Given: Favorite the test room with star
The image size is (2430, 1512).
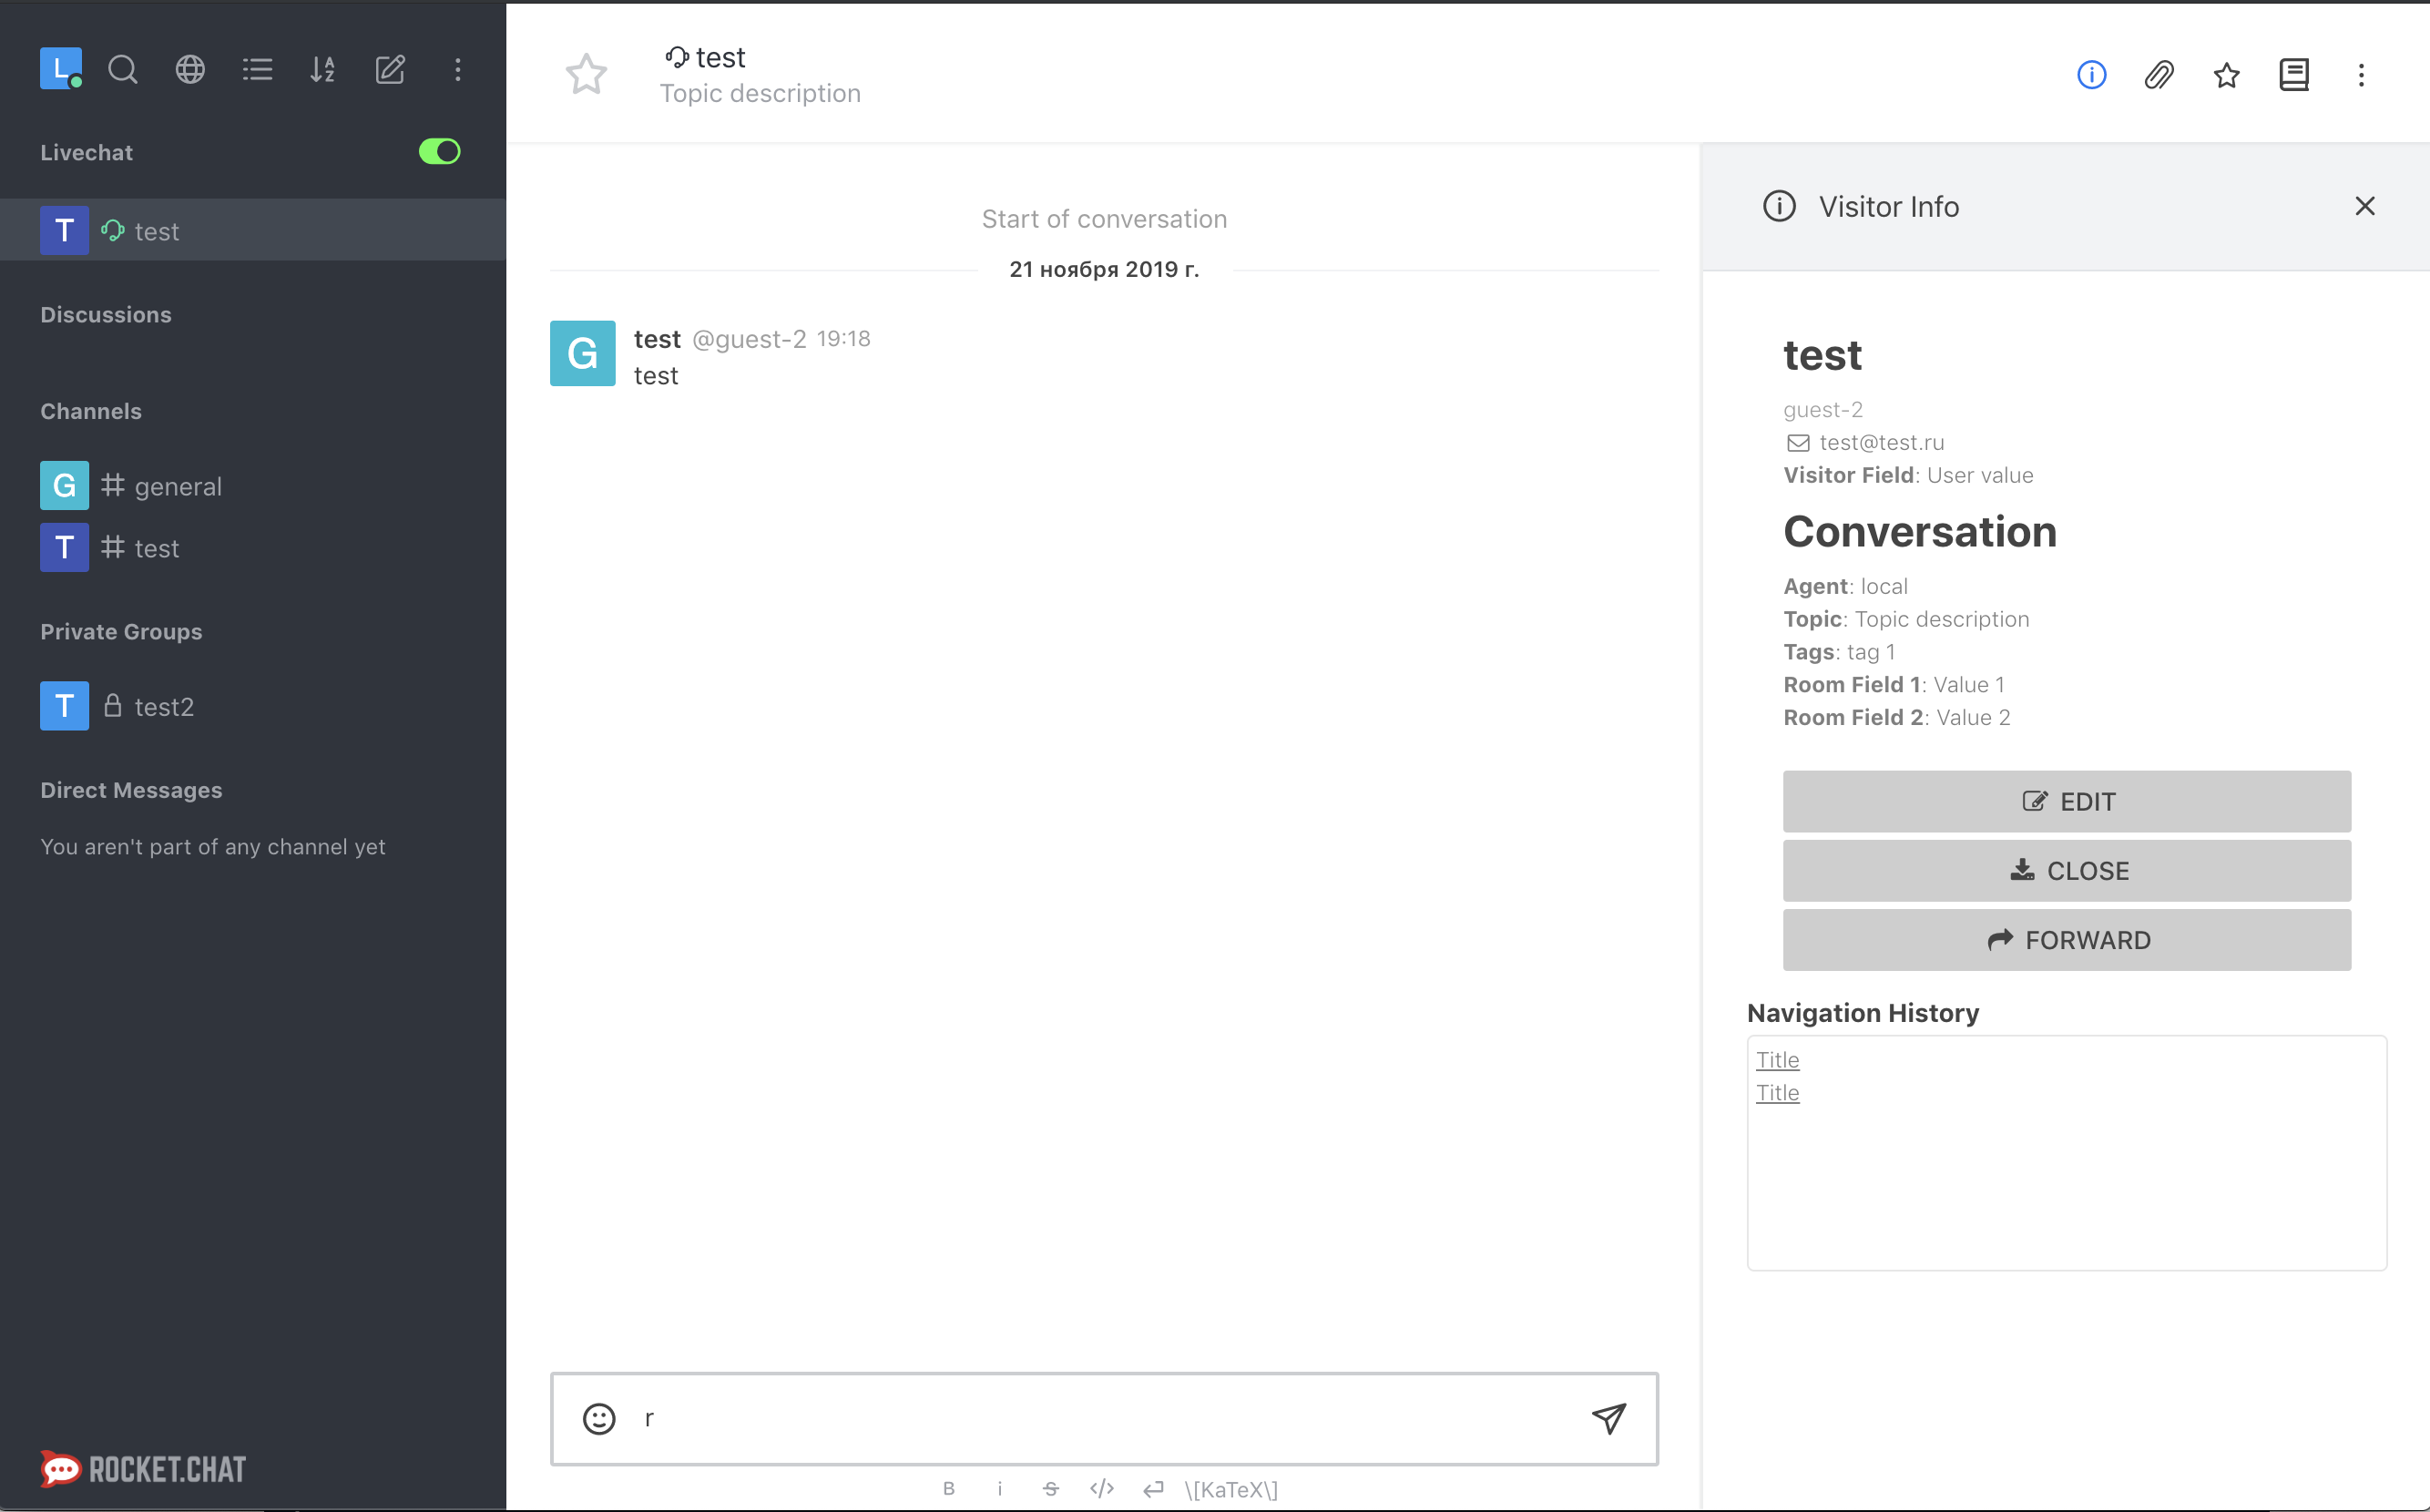Looking at the screenshot, I should point(586,74).
